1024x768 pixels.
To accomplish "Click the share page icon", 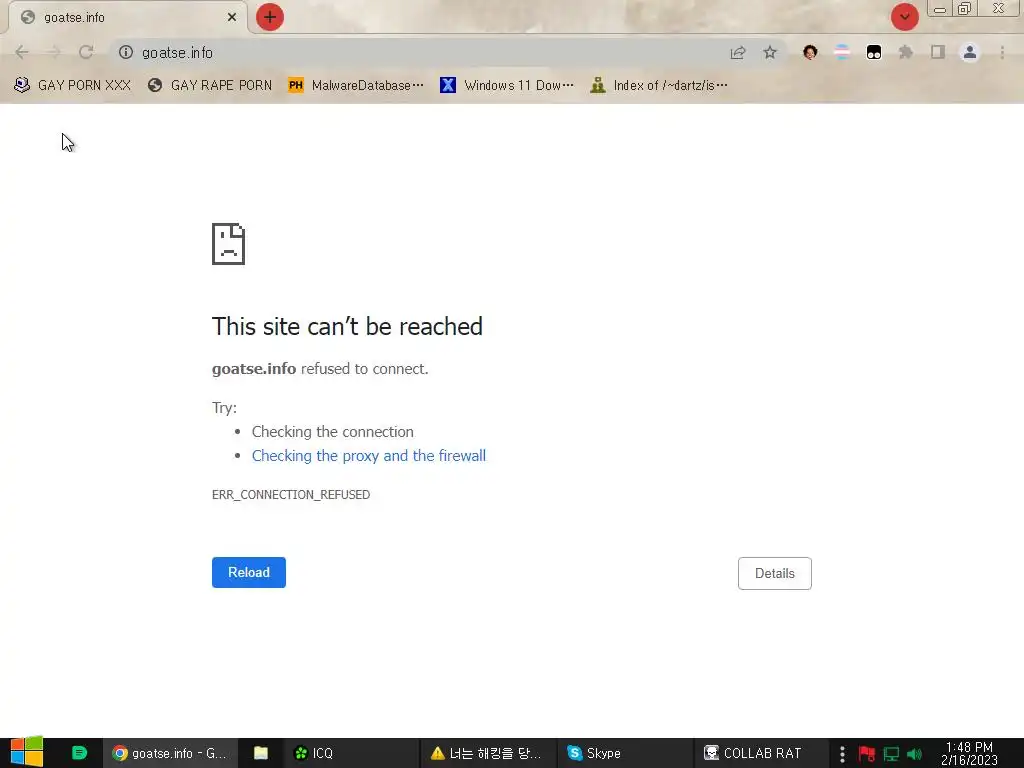I will (x=738, y=52).
